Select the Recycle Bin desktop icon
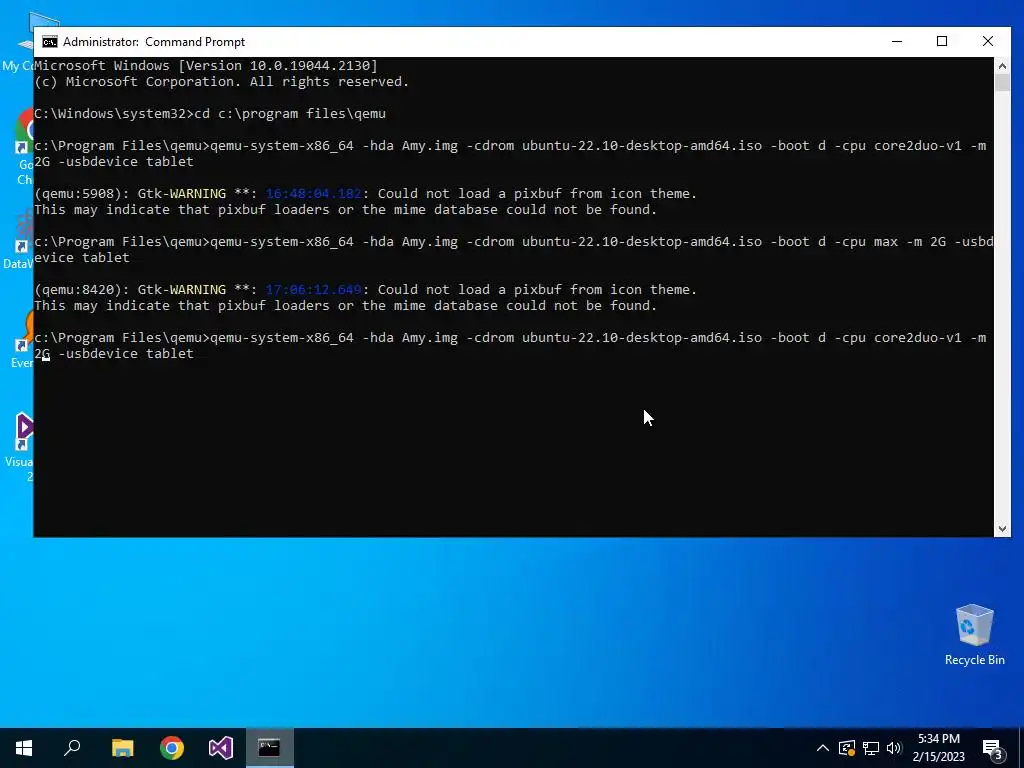Image resolution: width=1024 pixels, height=768 pixels. (x=974, y=635)
